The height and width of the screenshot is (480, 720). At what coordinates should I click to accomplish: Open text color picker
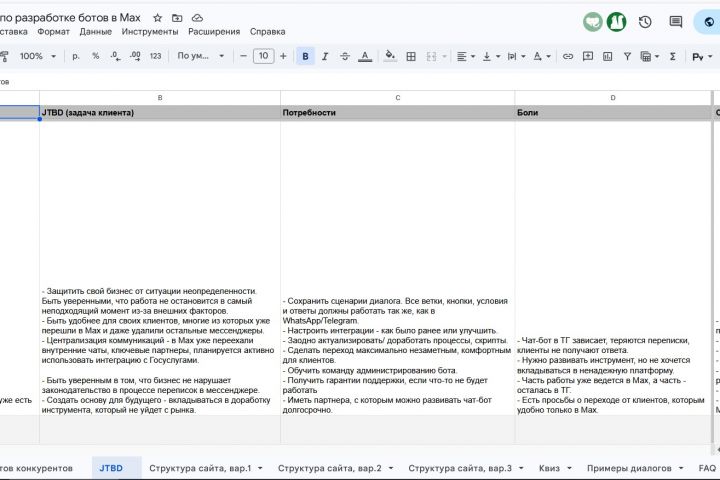pos(365,56)
